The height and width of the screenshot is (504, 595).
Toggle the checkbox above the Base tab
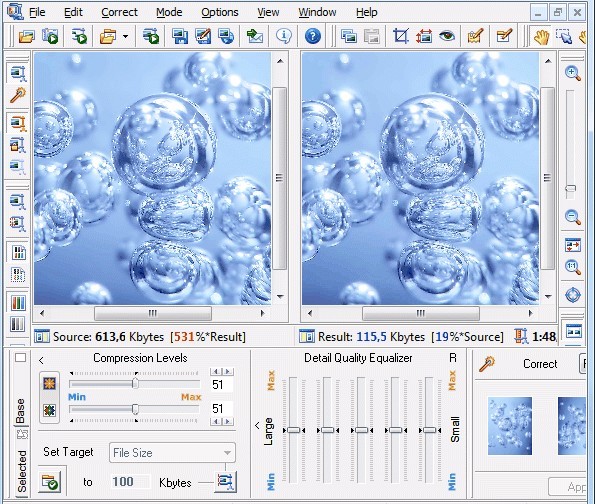(x=20, y=358)
